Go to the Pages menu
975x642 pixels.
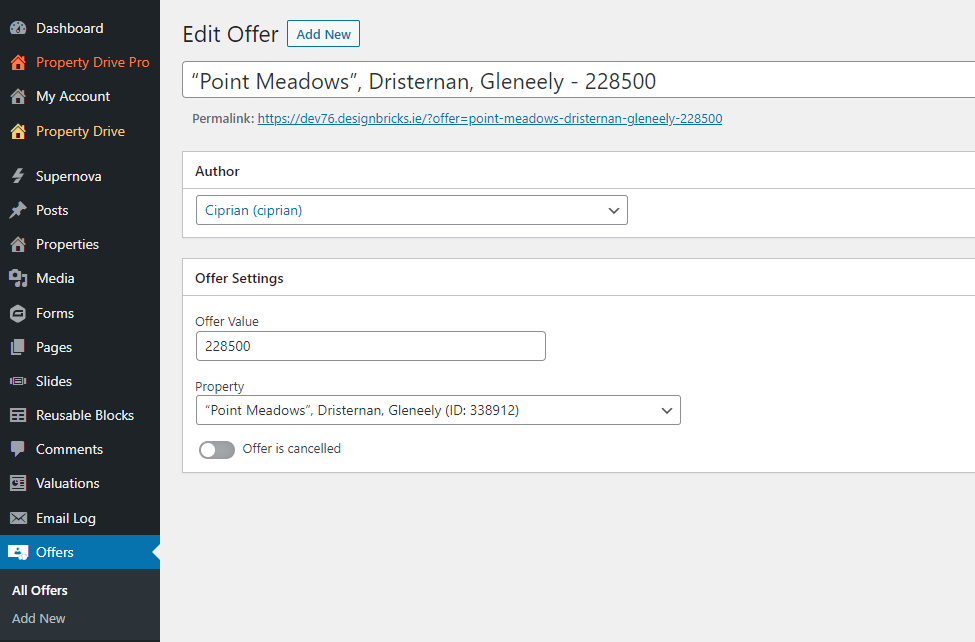coord(54,348)
